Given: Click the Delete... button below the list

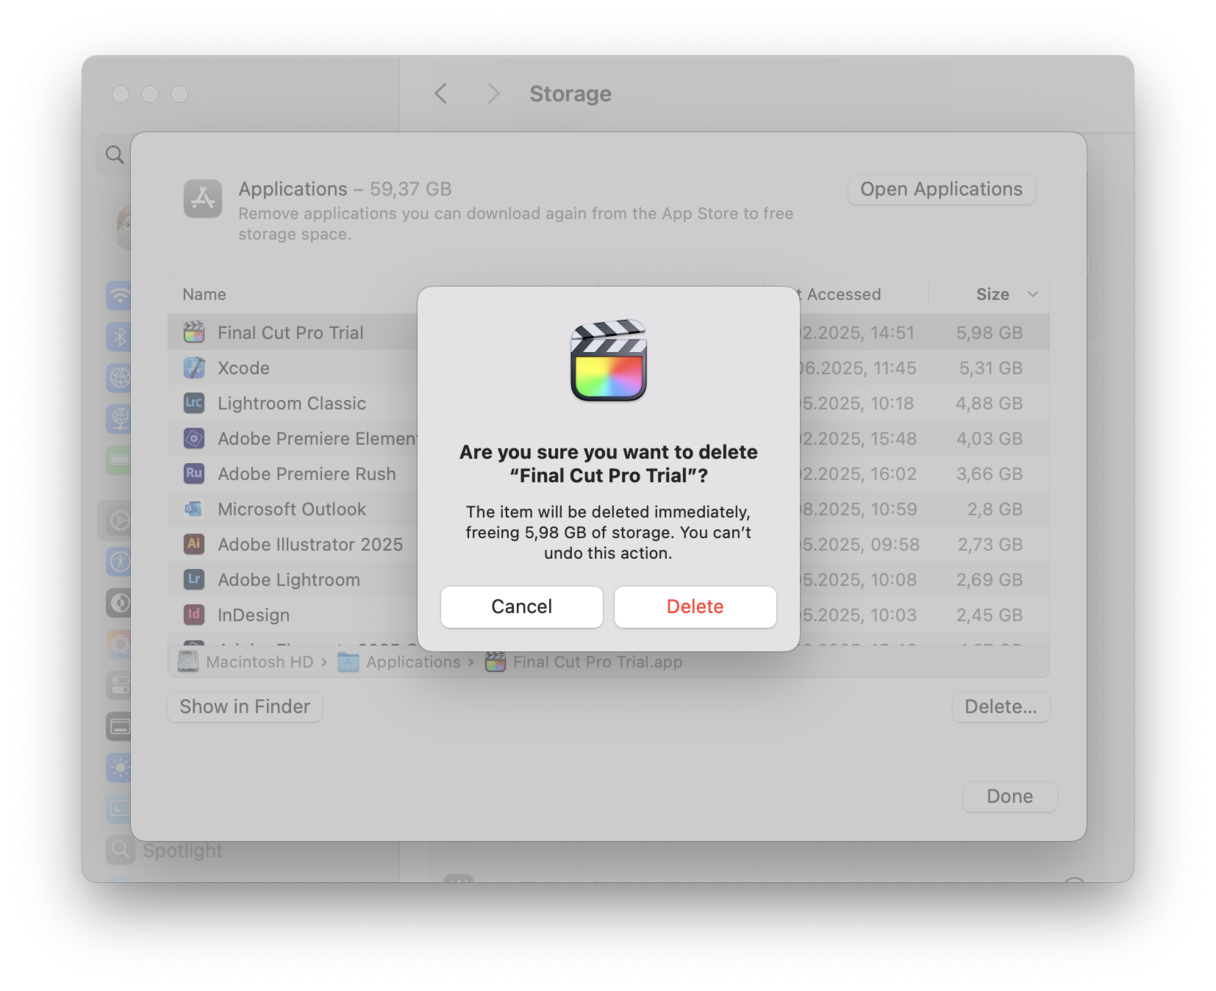Looking at the screenshot, I should (x=1000, y=707).
